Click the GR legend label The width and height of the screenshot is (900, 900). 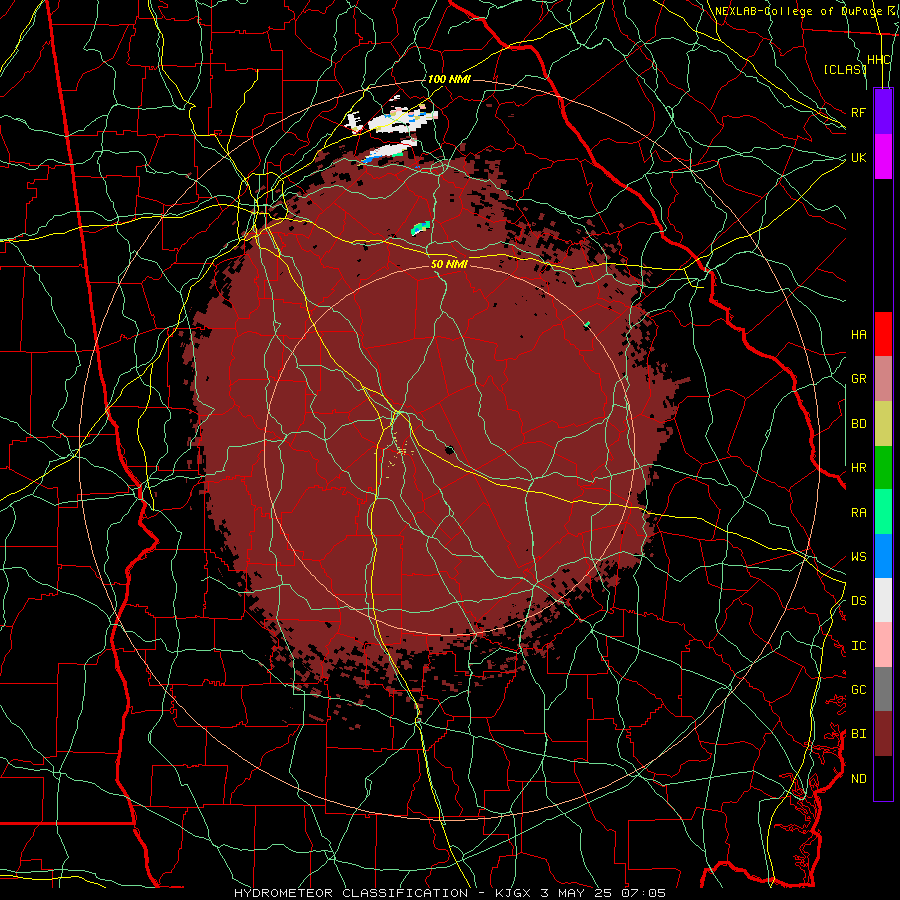(x=858, y=379)
